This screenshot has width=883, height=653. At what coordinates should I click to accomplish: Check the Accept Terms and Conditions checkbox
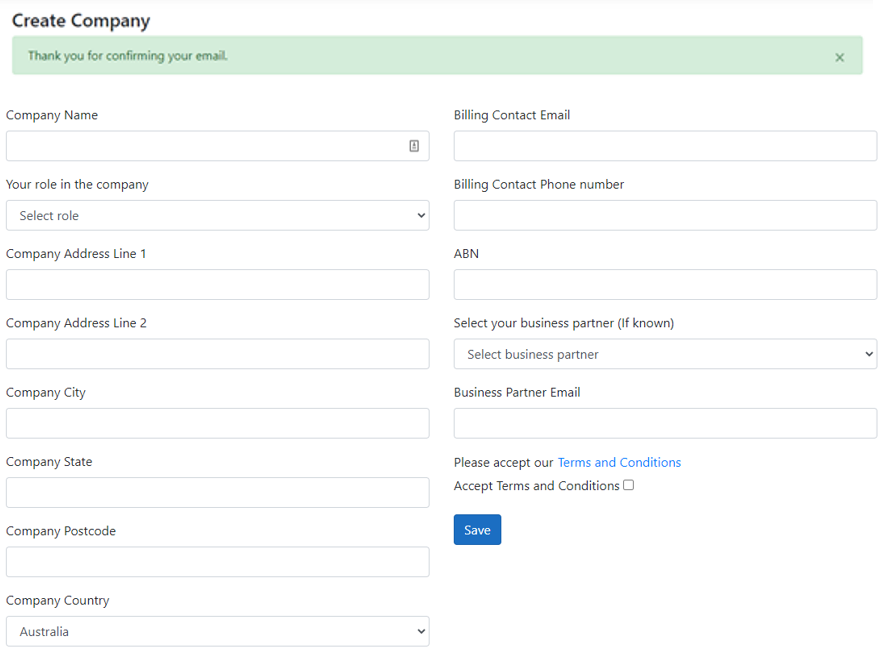(628, 485)
